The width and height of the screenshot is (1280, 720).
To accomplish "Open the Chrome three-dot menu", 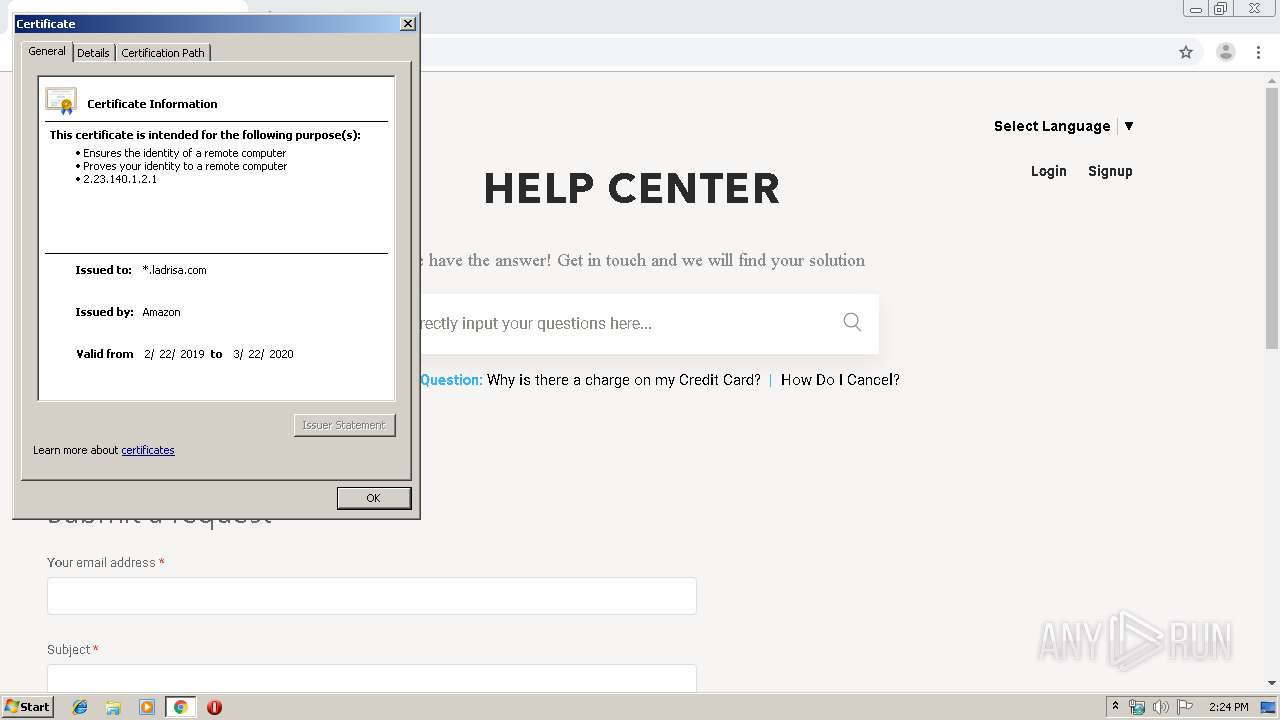I will point(1259,52).
